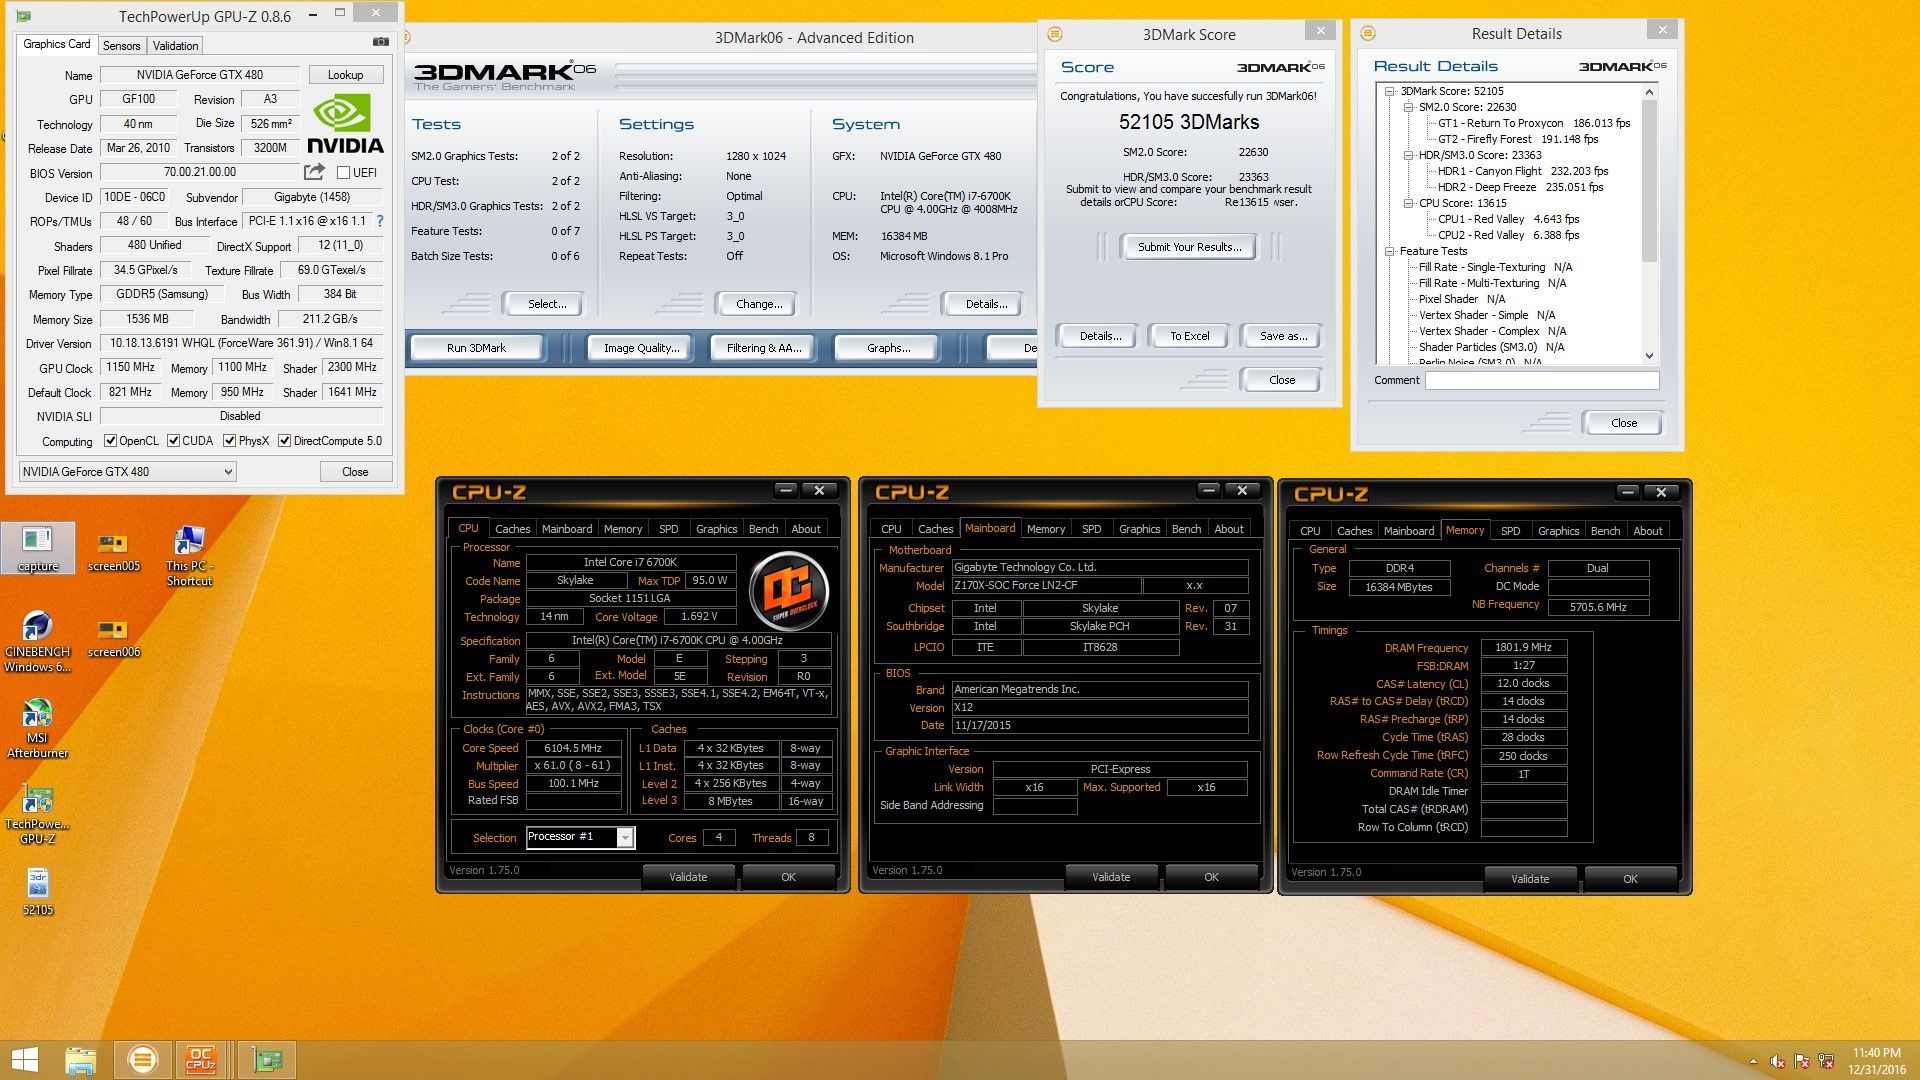The image size is (1920, 1080).
Task: Open the MSI Afterburner desktop icon
Action: click(x=38, y=728)
